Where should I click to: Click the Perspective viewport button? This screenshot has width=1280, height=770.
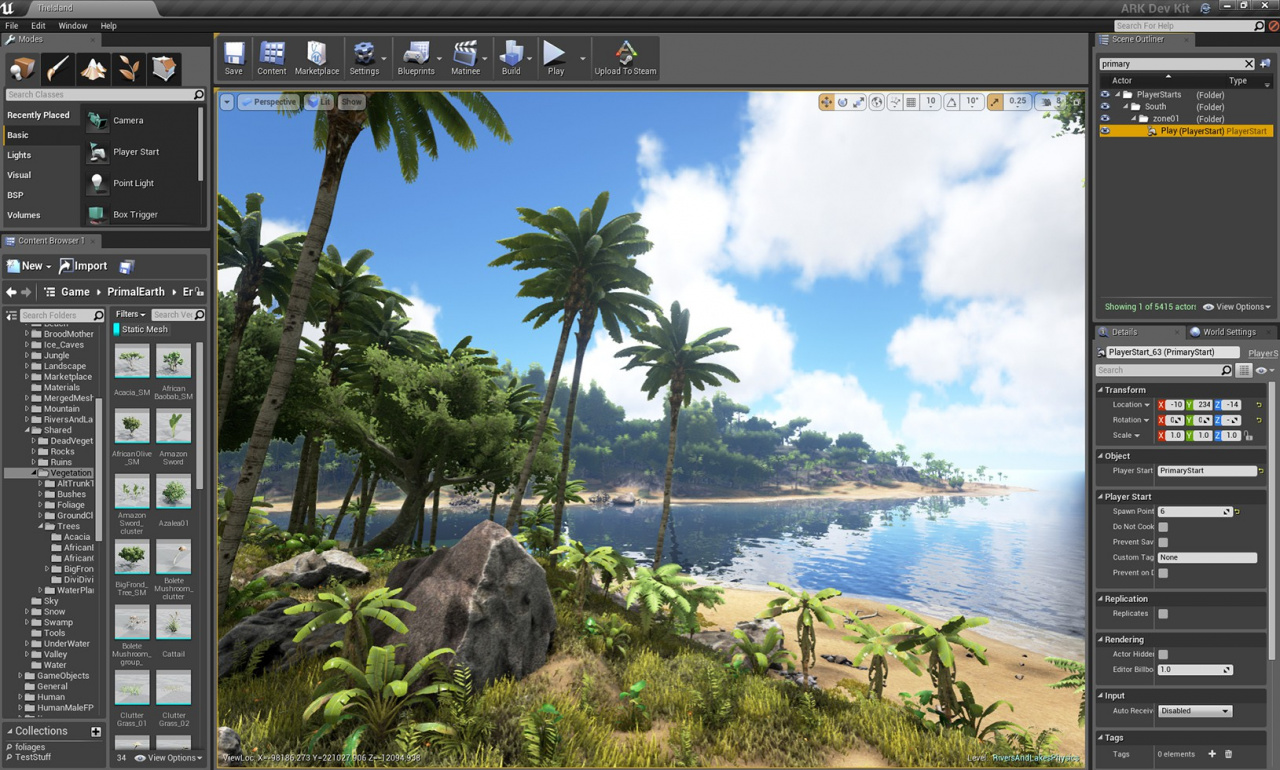tap(268, 102)
